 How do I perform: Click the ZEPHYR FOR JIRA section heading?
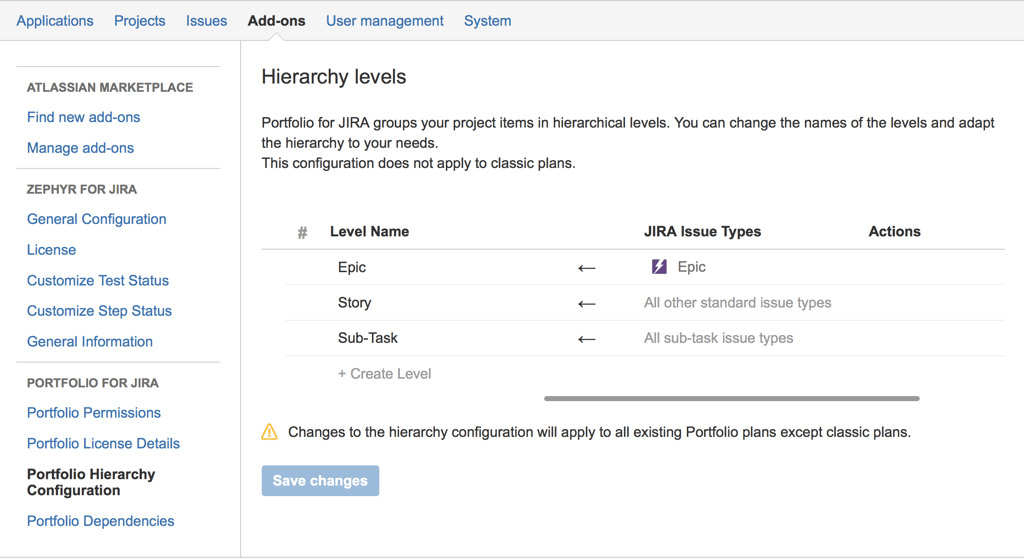[x=82, y=189]
